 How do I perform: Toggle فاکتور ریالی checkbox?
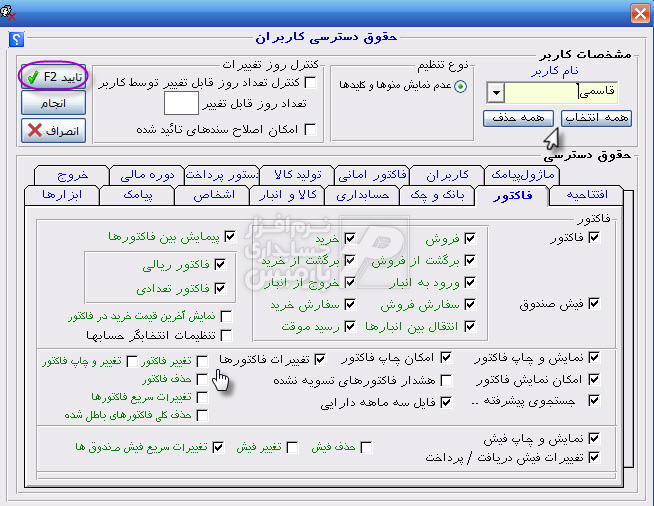click(219, 264)
